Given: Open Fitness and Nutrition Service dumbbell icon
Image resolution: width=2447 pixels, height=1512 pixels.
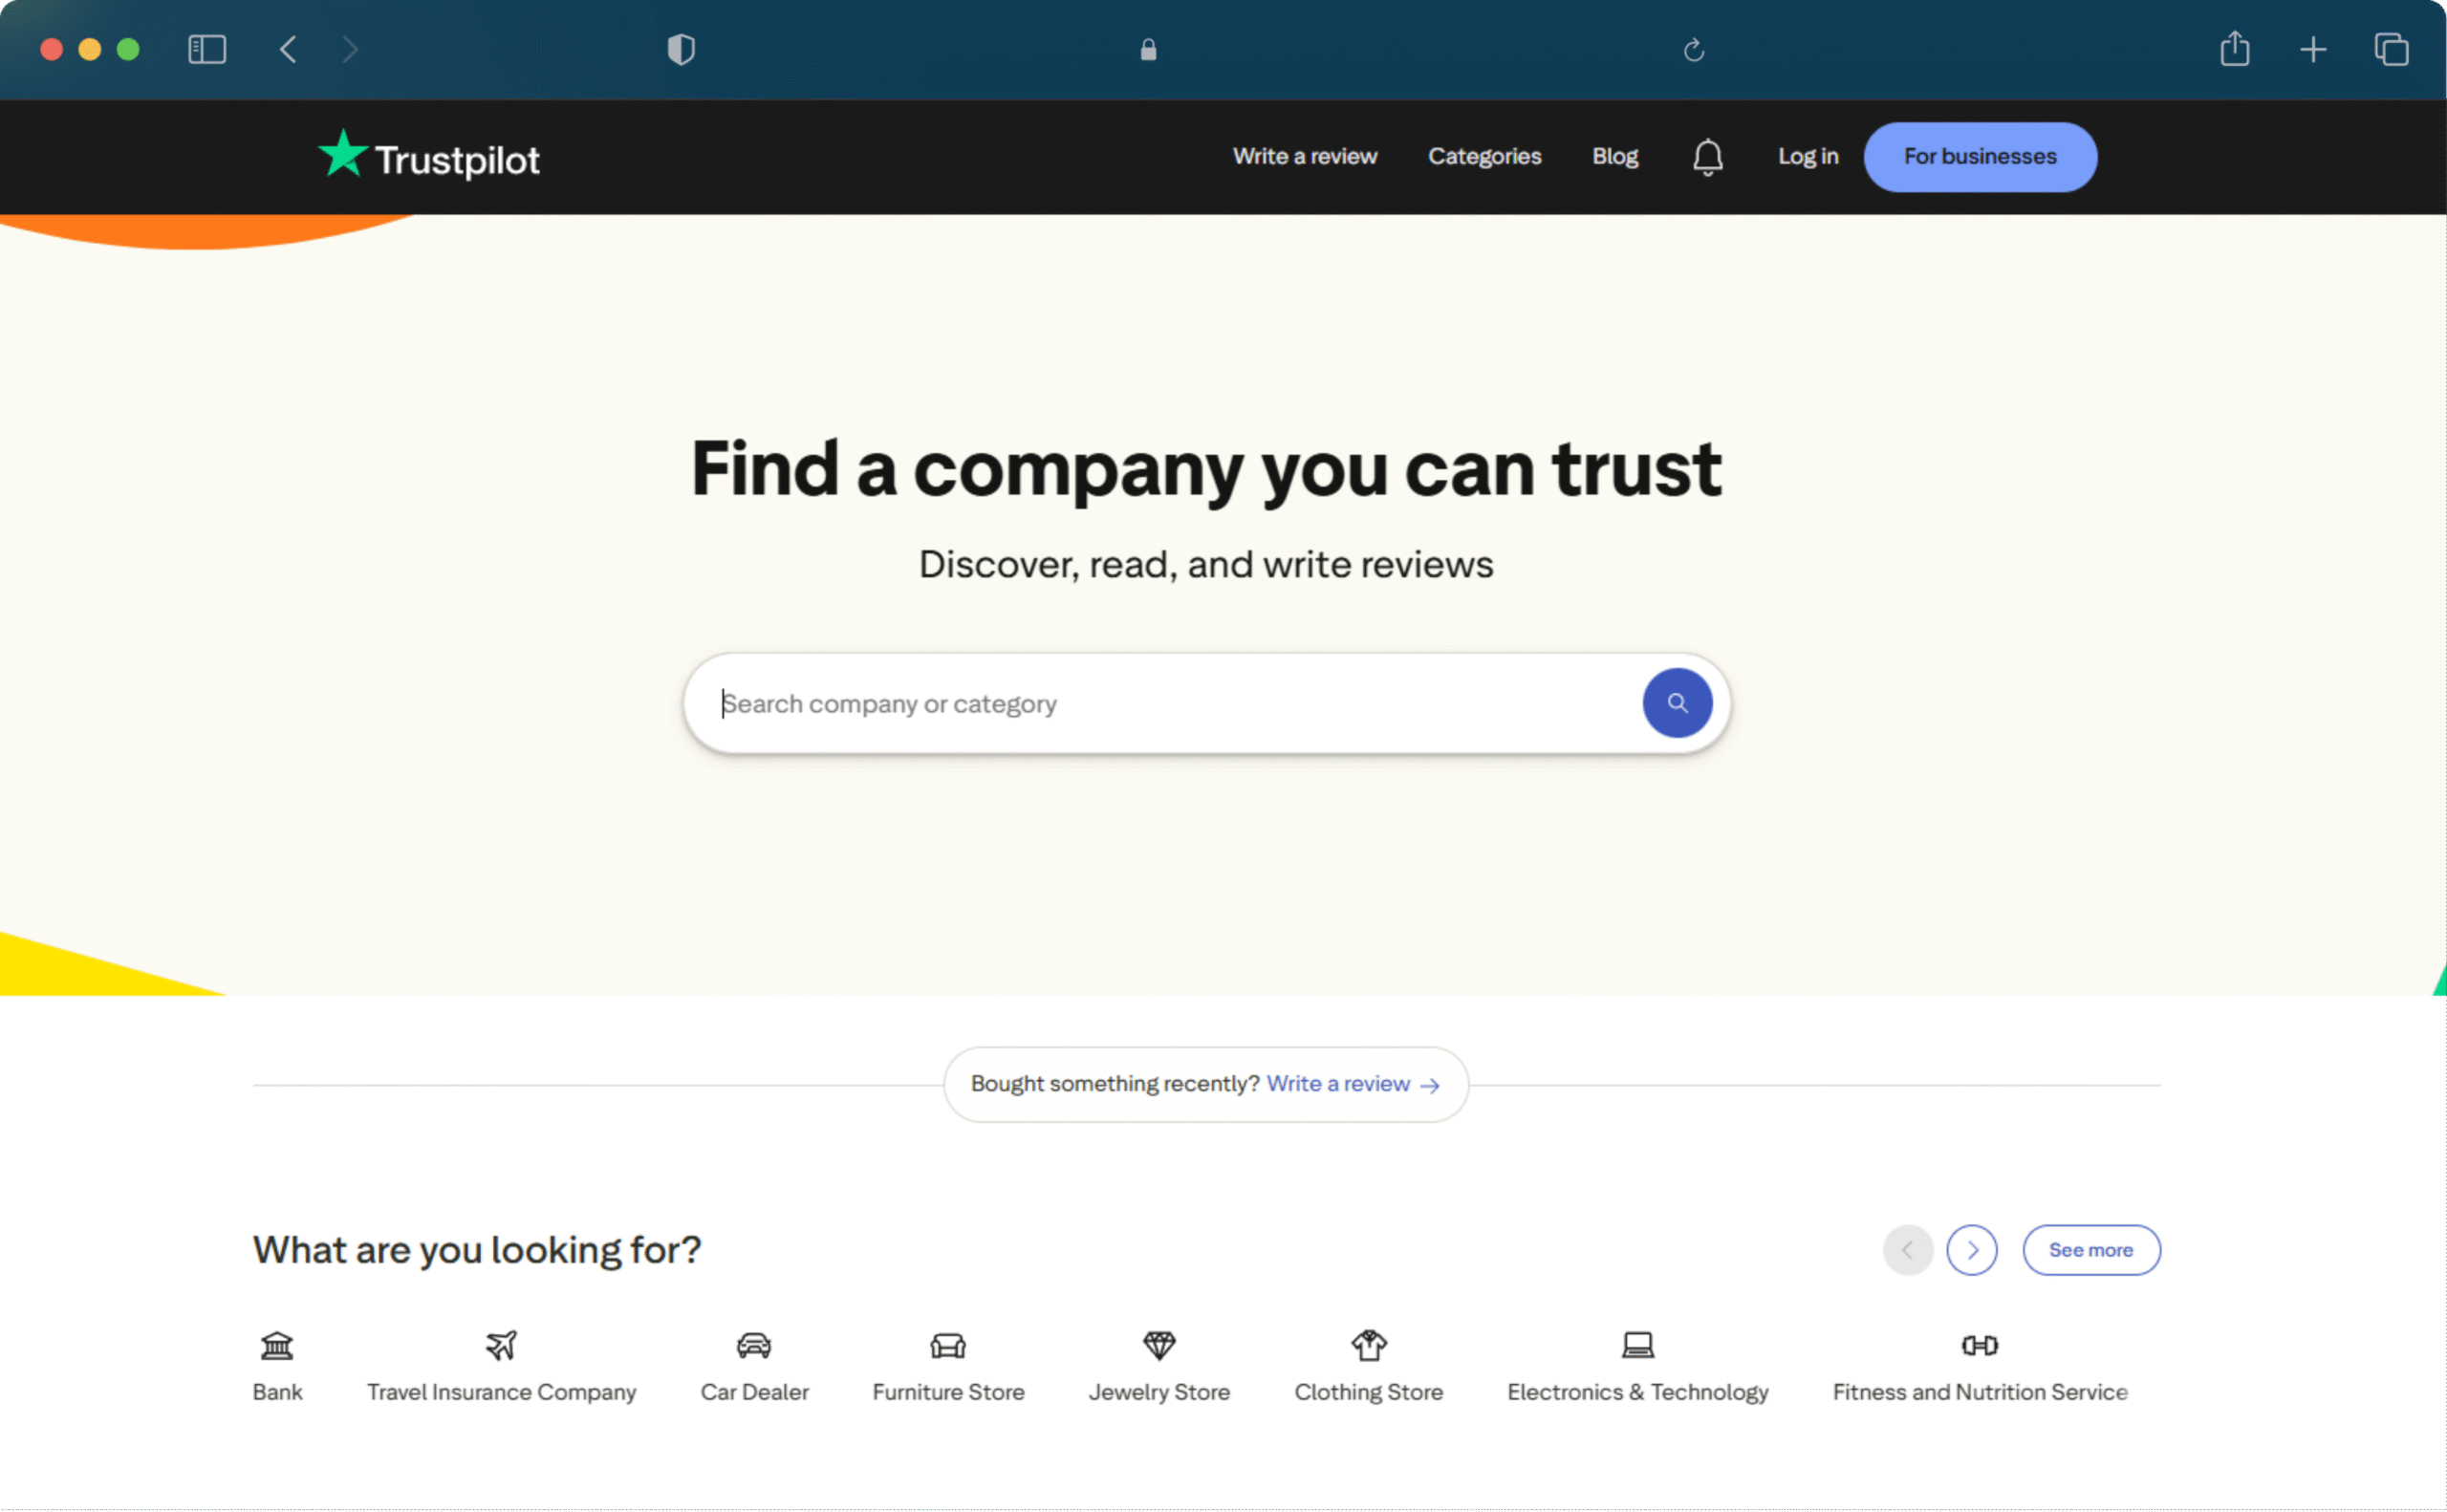Looking at the screenshot, I should pos(1979,1346).
